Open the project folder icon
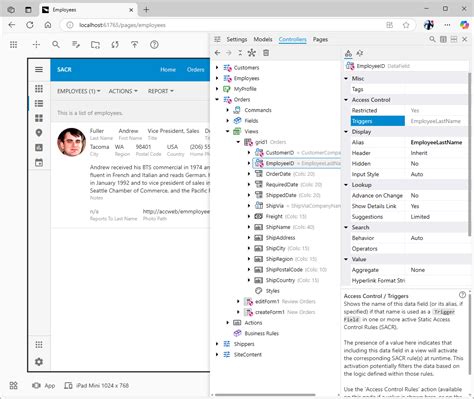 95,45
